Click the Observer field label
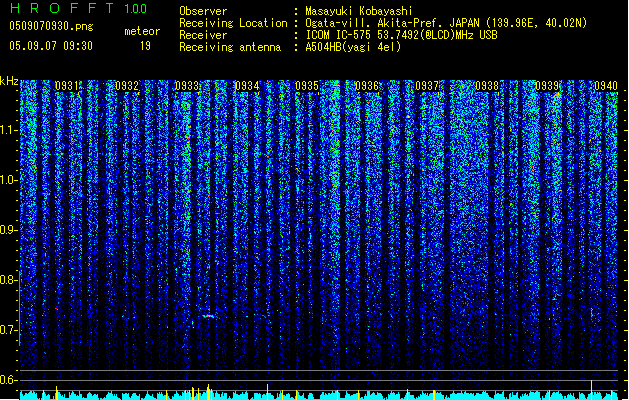This screenshot has height=400, width=629. pos(203,11)
